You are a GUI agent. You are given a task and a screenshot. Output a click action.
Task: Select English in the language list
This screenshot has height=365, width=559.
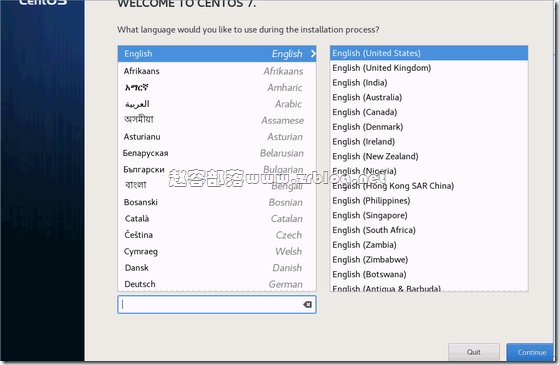point(217,53)
